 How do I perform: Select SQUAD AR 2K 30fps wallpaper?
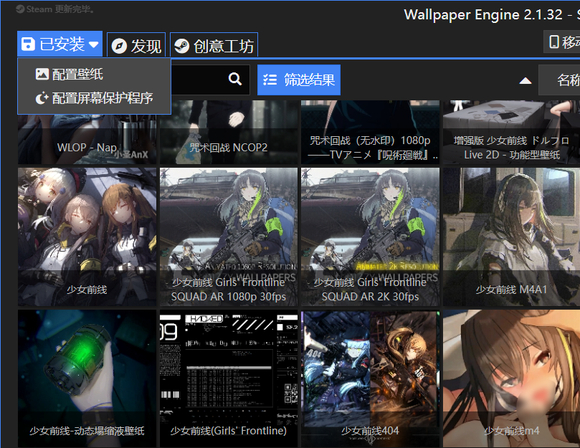pos(370,237)
